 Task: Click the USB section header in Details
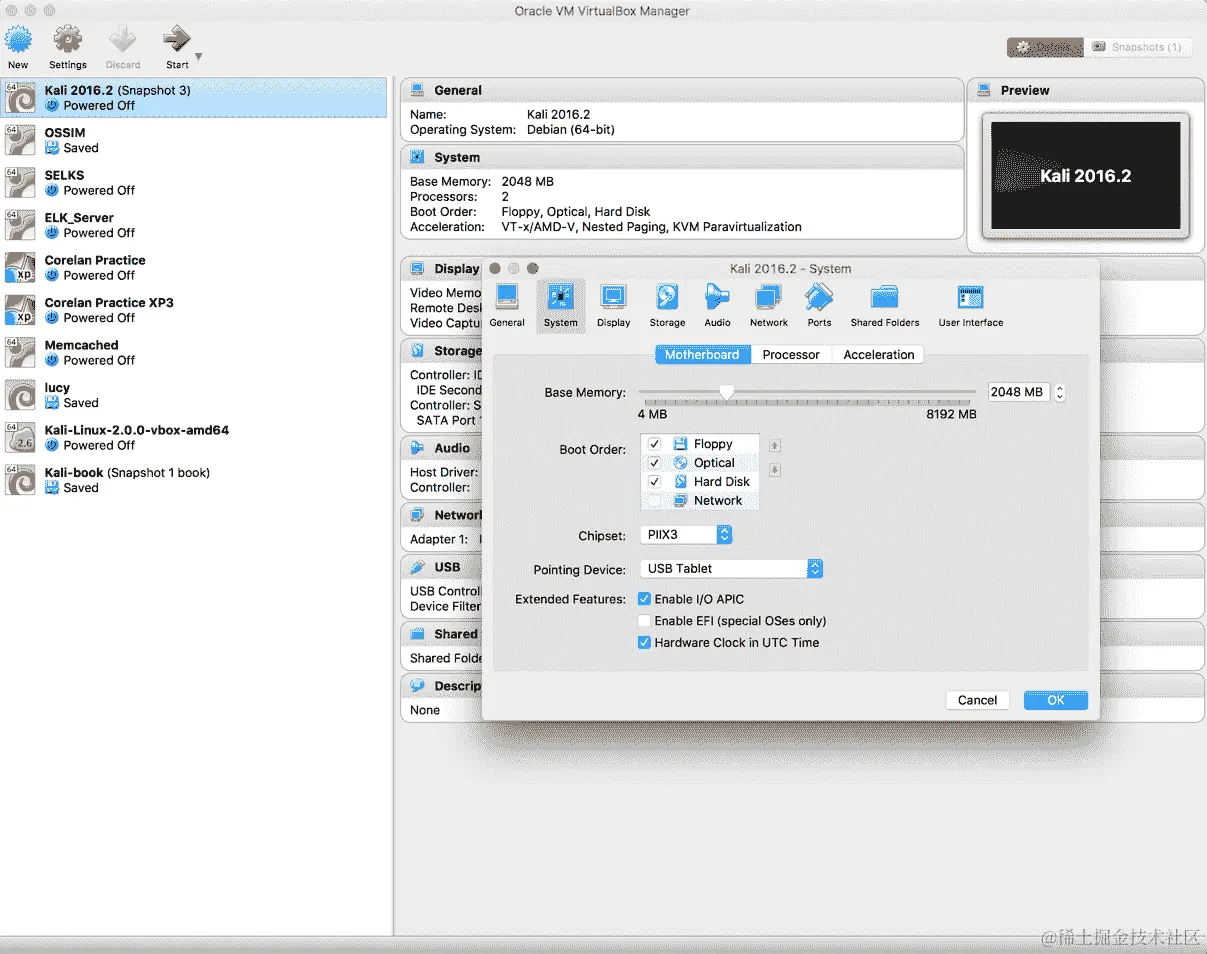click(443, 566)
